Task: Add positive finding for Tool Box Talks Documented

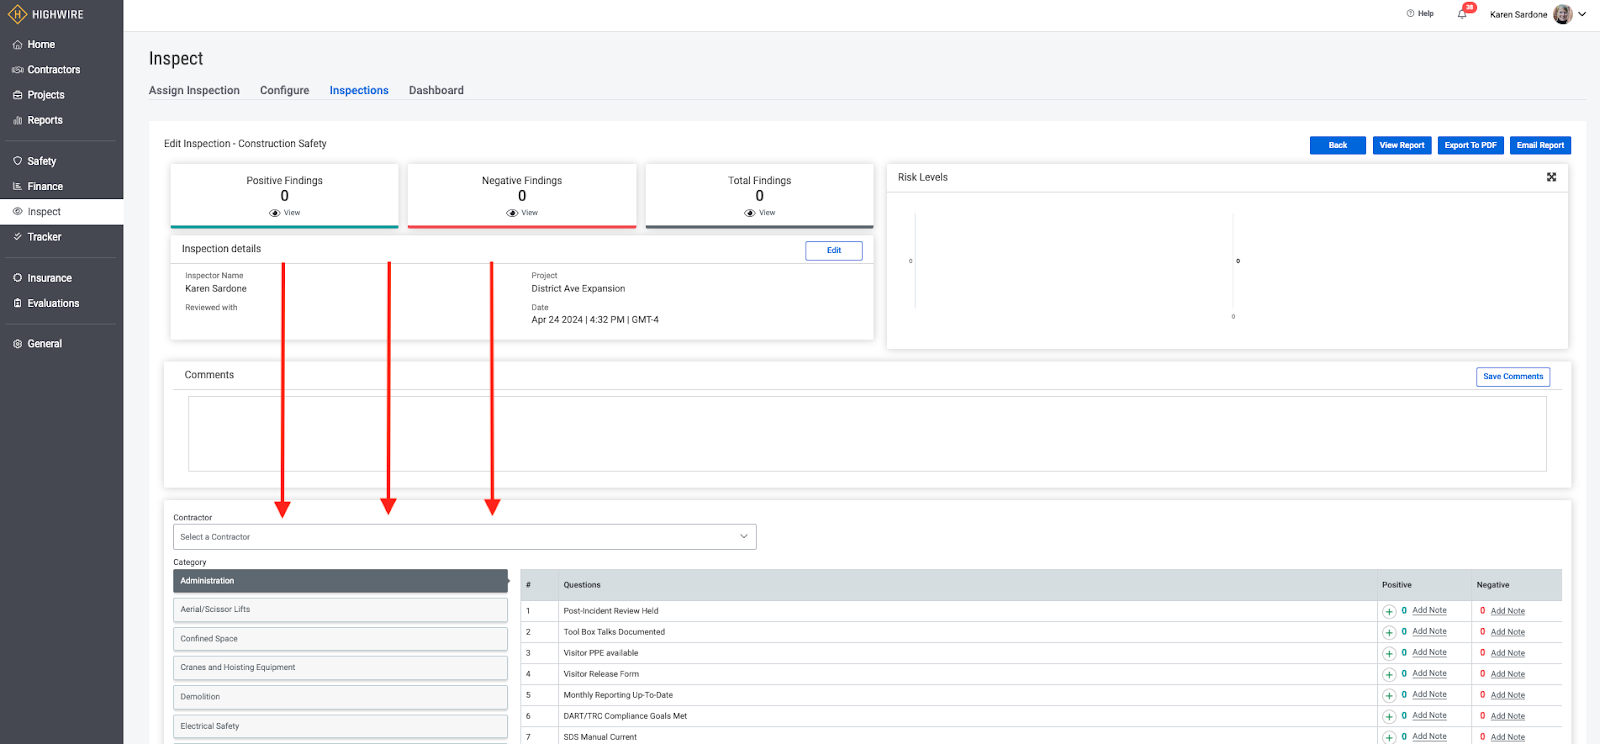Action: click(1389, 632)
